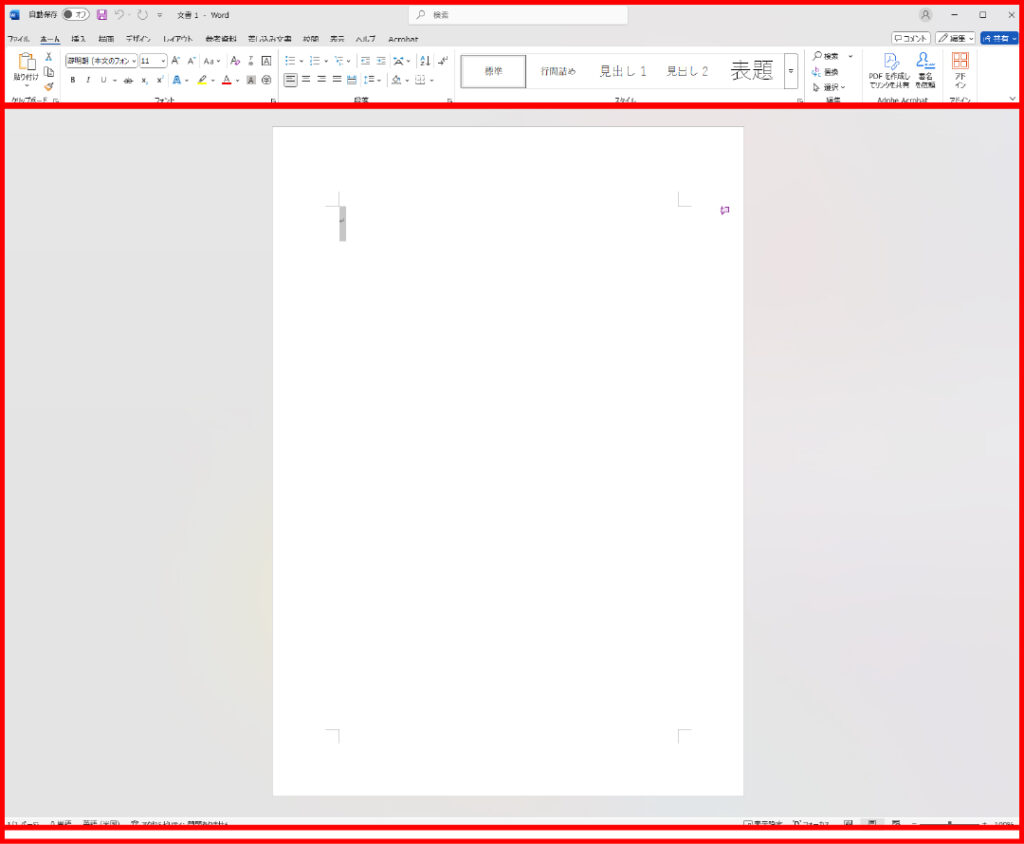Image resolution: width=1024 pixels, height=844 pixels.
Task: Clear all formatting with the eraser A icon
Action: tap(235, 61)
